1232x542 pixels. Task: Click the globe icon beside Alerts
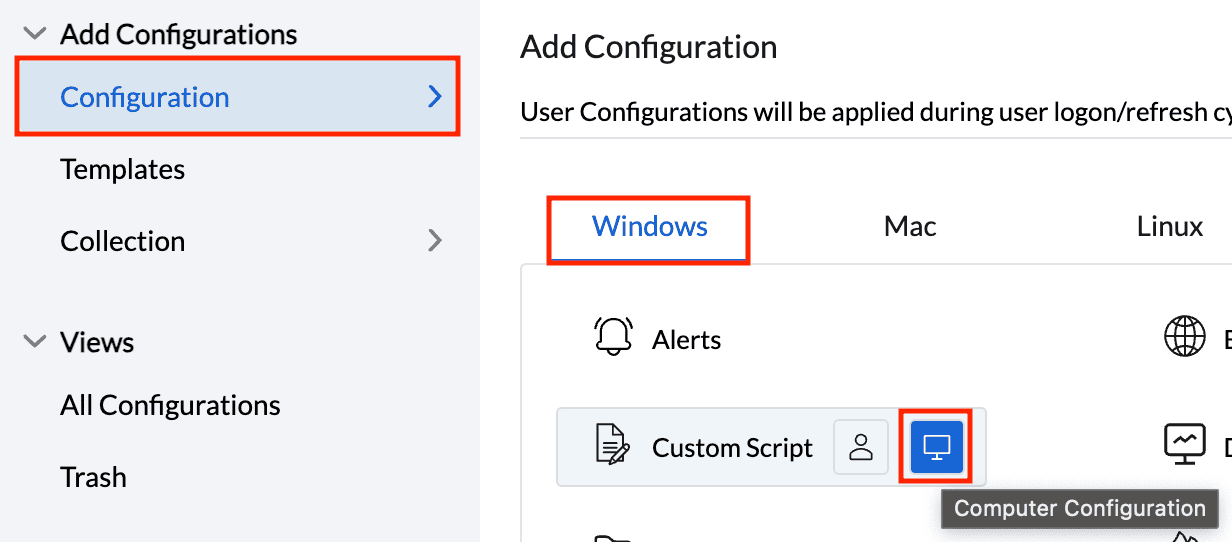tap(1185, 337)
